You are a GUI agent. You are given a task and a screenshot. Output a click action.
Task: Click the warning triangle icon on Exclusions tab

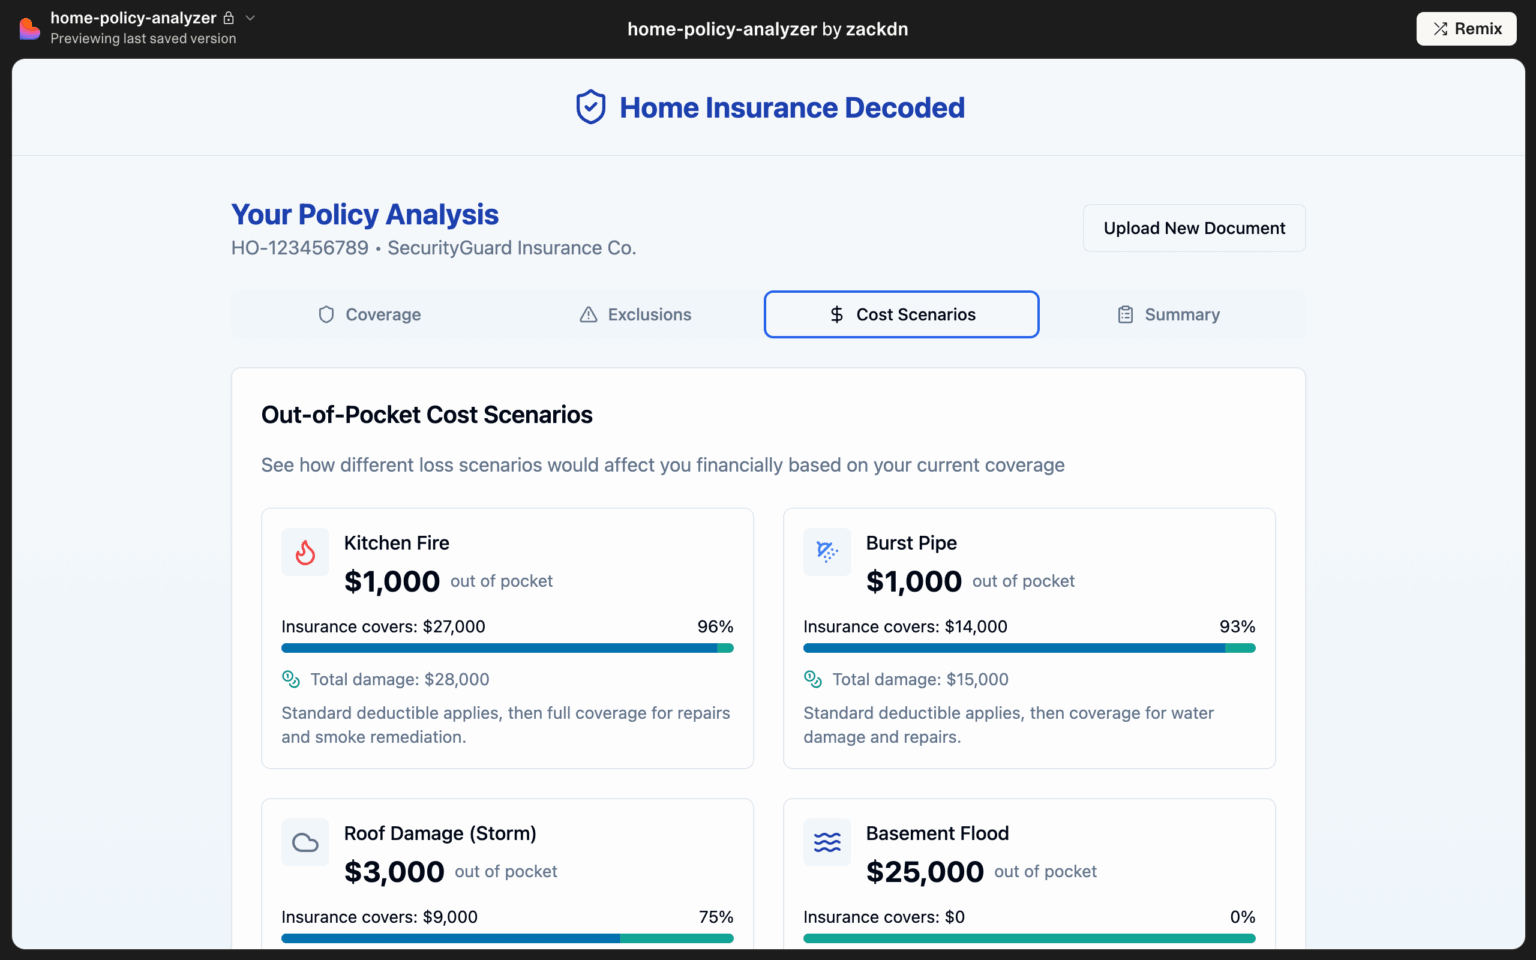click(x=586, y=314)
